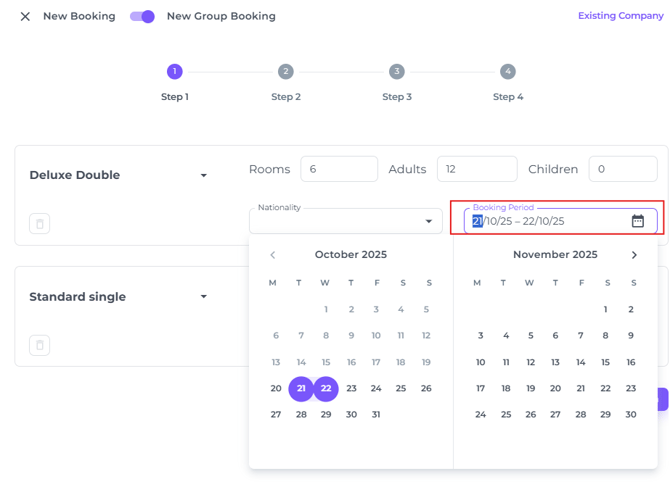Go to previous month in calendar
The height and width of the screenshot is (487, 670).
click(x=273, y=255)
